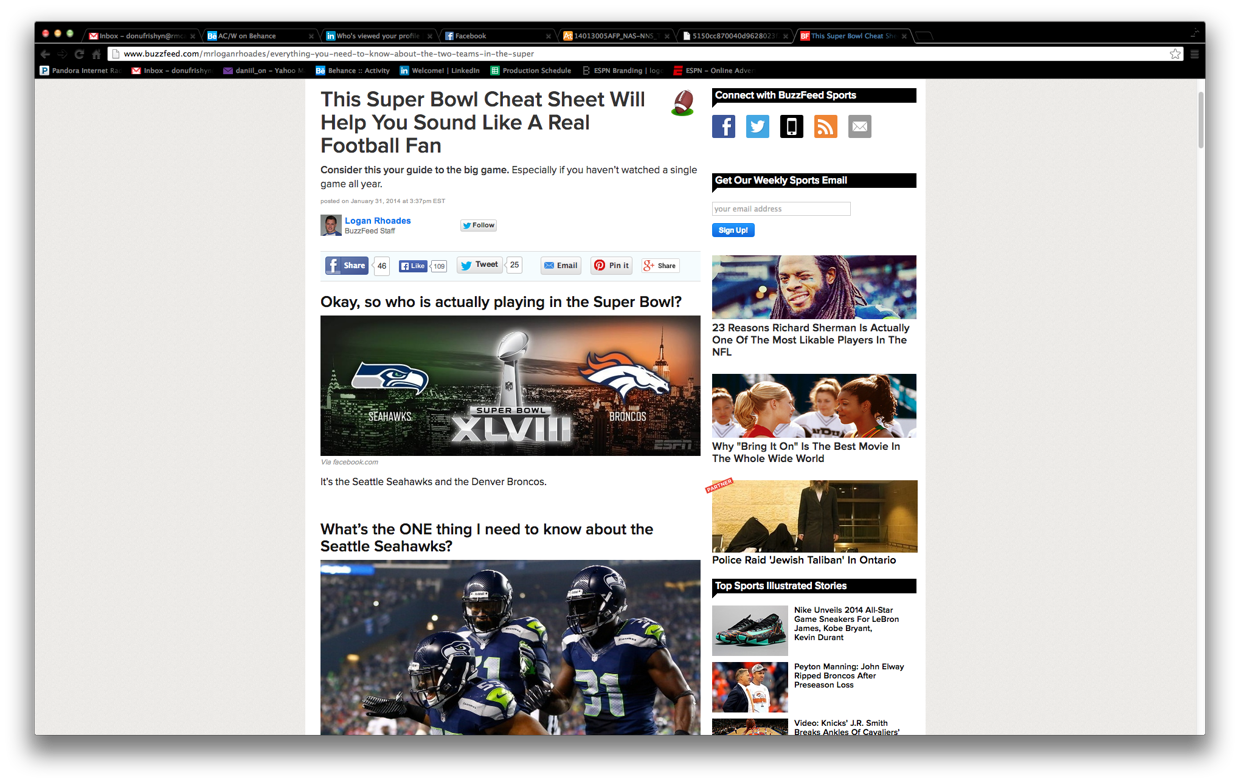Open Behance :: Activity bookmark
The image size is (1240, 783).
353,71
